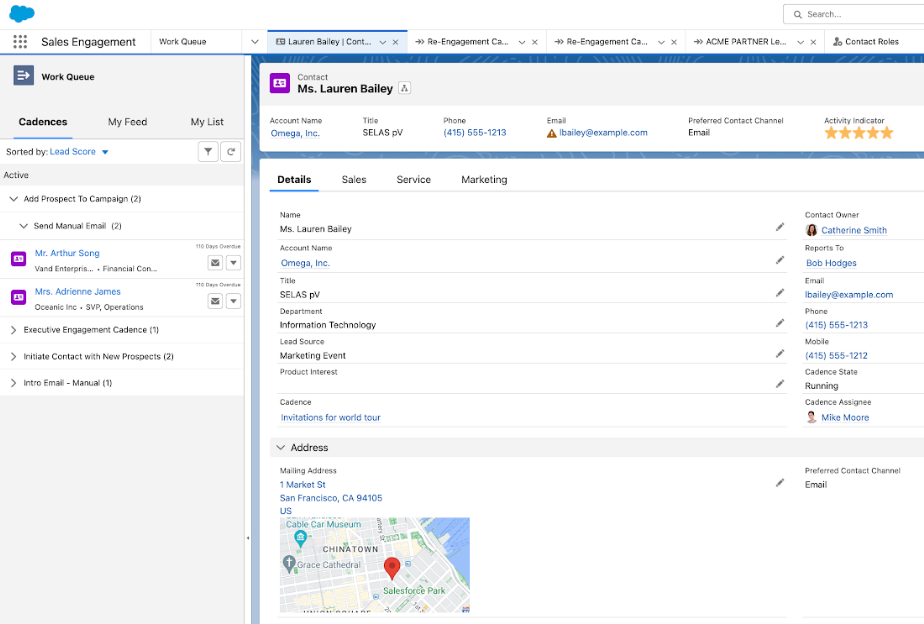
Task: Collapse the Work Queue panel splitter handle
Action: (248, 538)
